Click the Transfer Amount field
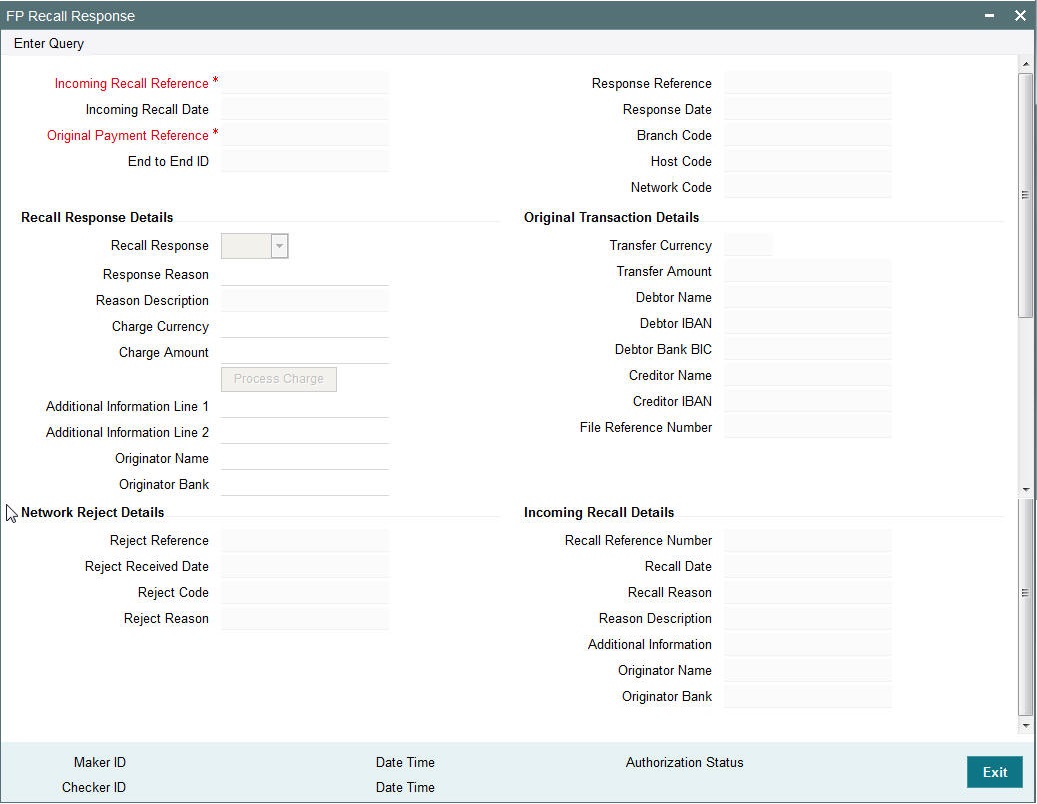 tap(808, 271)
